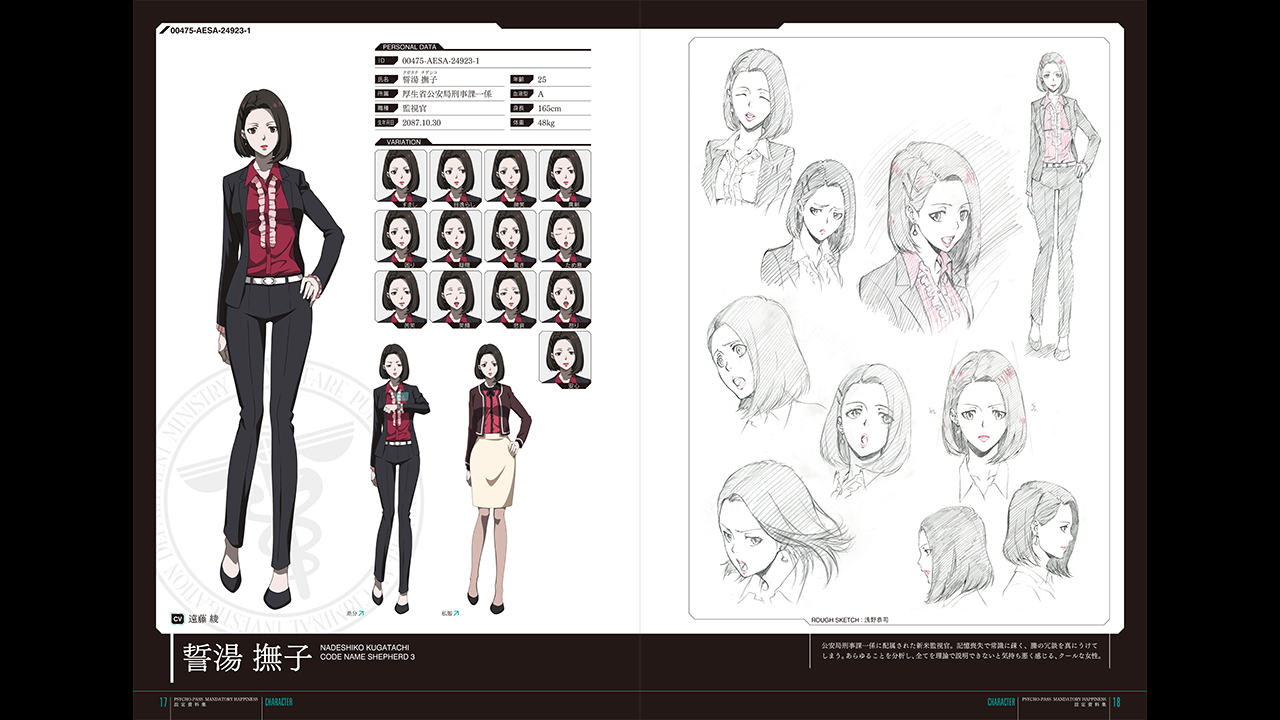The height and width of the screenshot is (720, 1280).
Task: Select the VARIATION section header
Action: click(404, 142)
